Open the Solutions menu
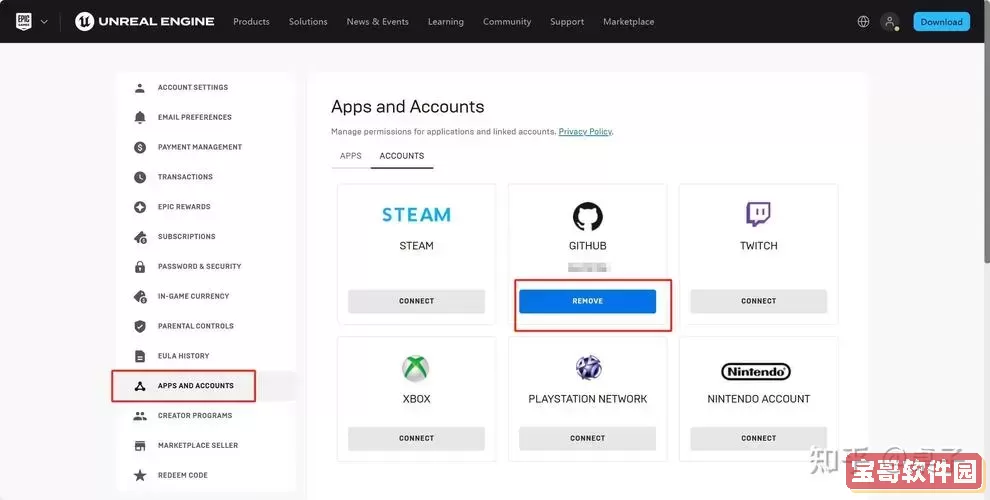Viewport: 990px width, 500px height. tap(308, 21)
